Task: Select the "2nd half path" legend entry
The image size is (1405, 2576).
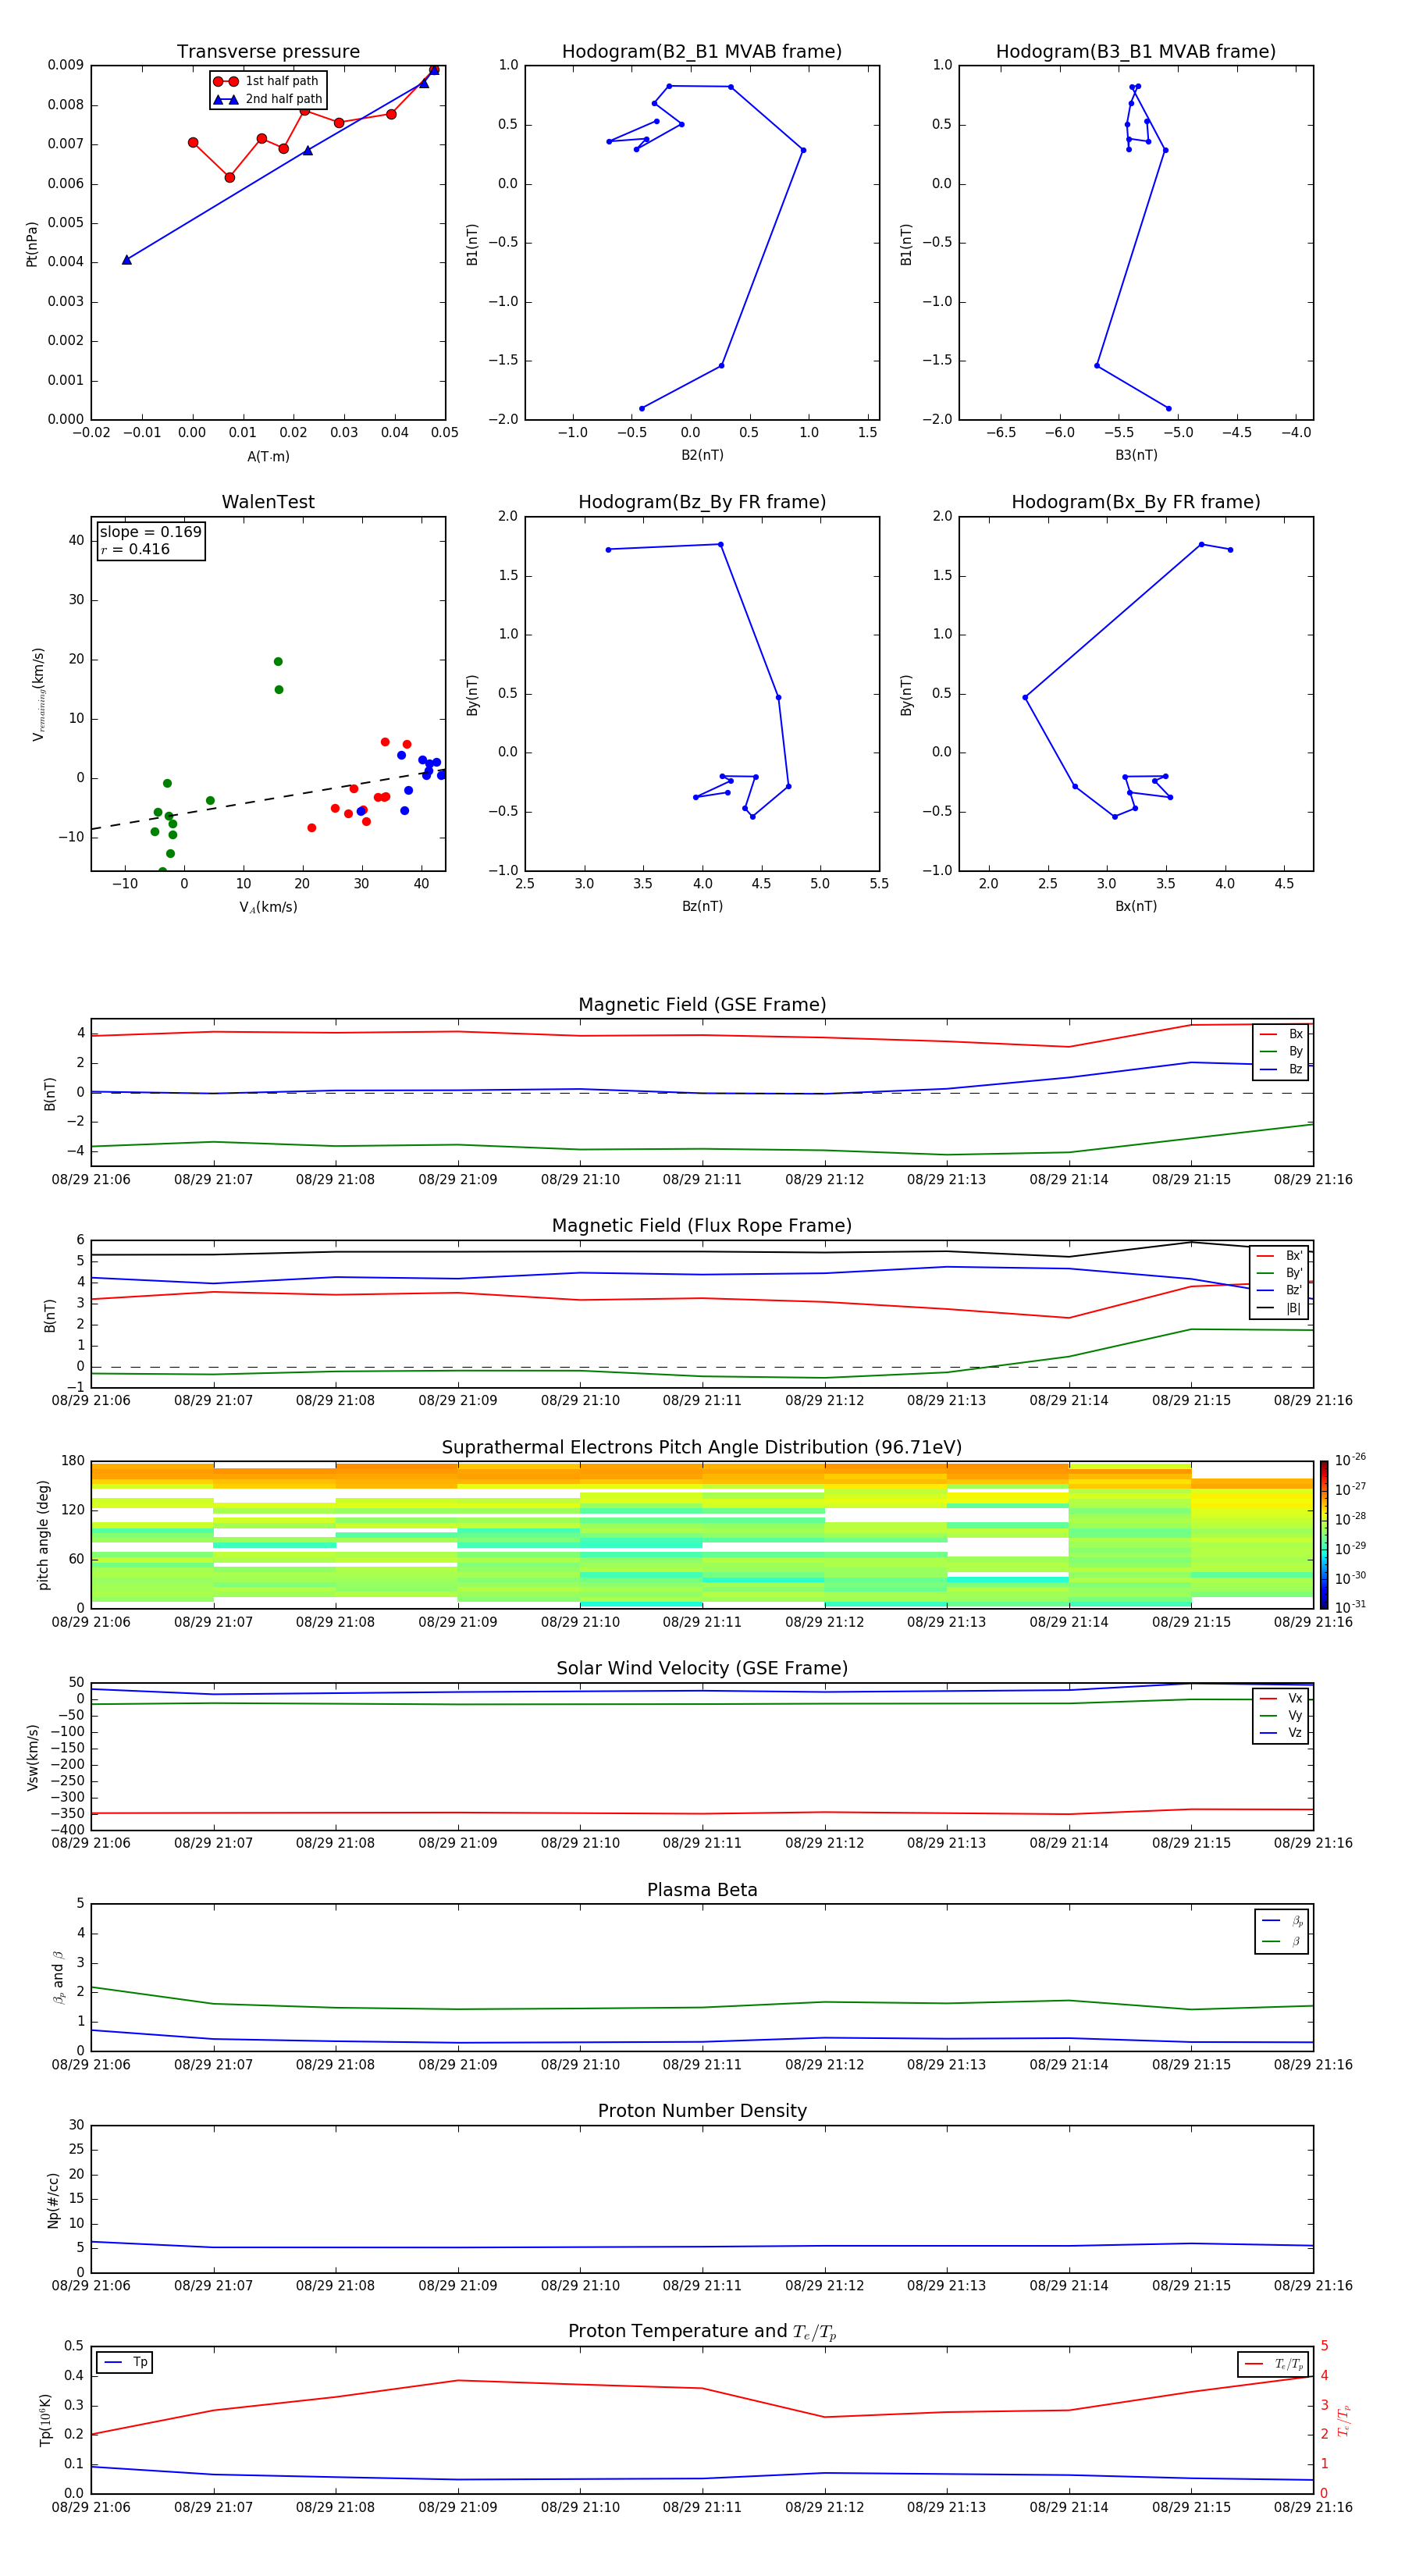Action: coord(268,99)
